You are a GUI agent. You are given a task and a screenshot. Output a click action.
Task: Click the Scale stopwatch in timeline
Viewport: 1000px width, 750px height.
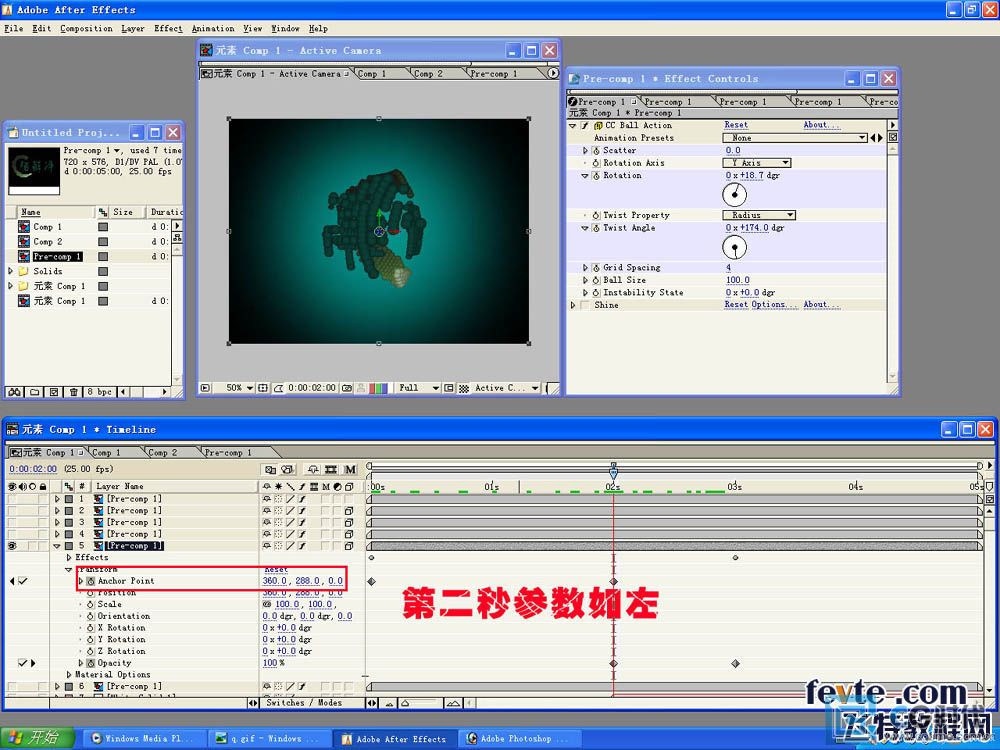[x=91, y=605]
